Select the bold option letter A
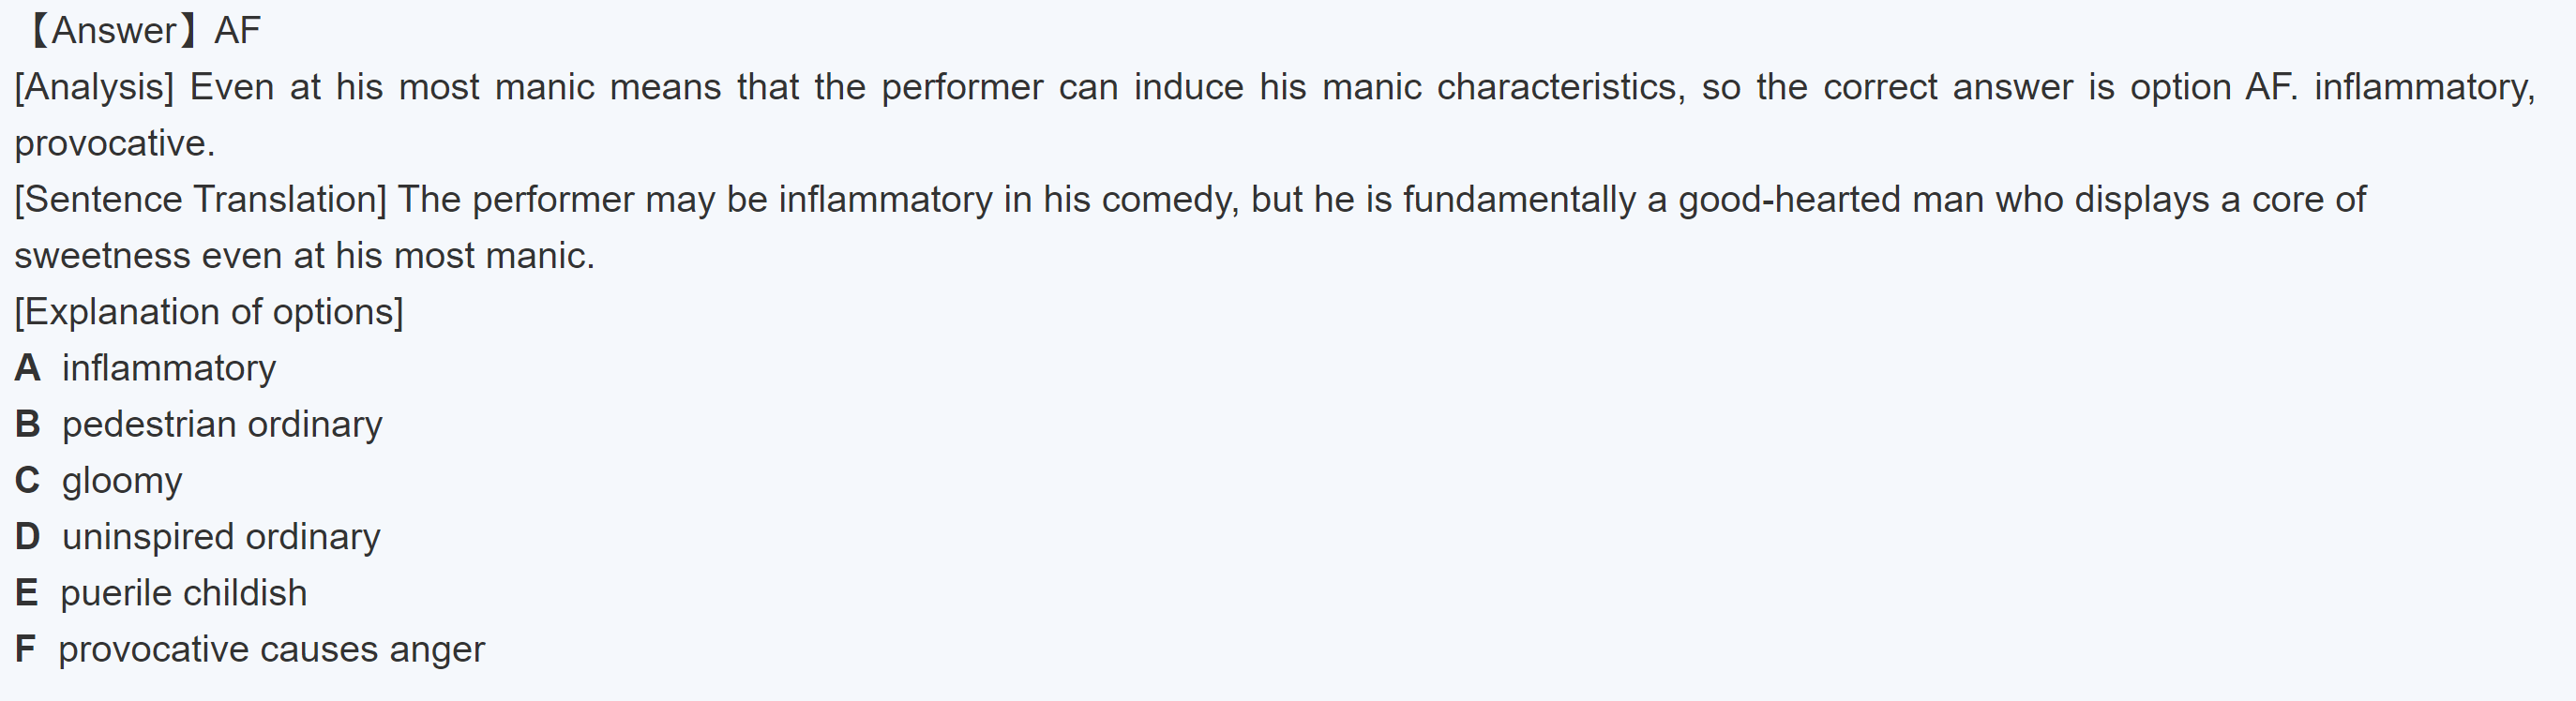The height and width of the screenshot is (701, 2576). point(27,368)
